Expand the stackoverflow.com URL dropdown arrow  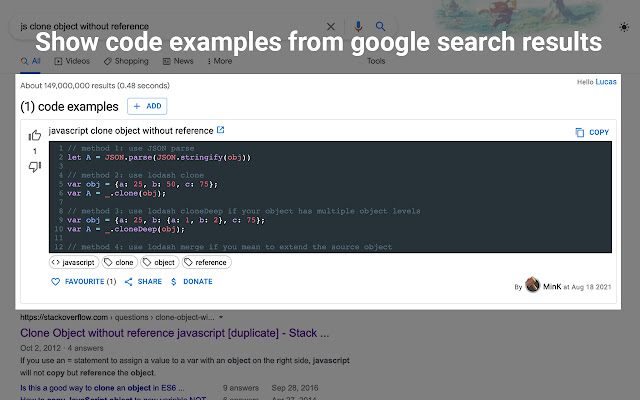pyautogui.click(x=221, y=317)
